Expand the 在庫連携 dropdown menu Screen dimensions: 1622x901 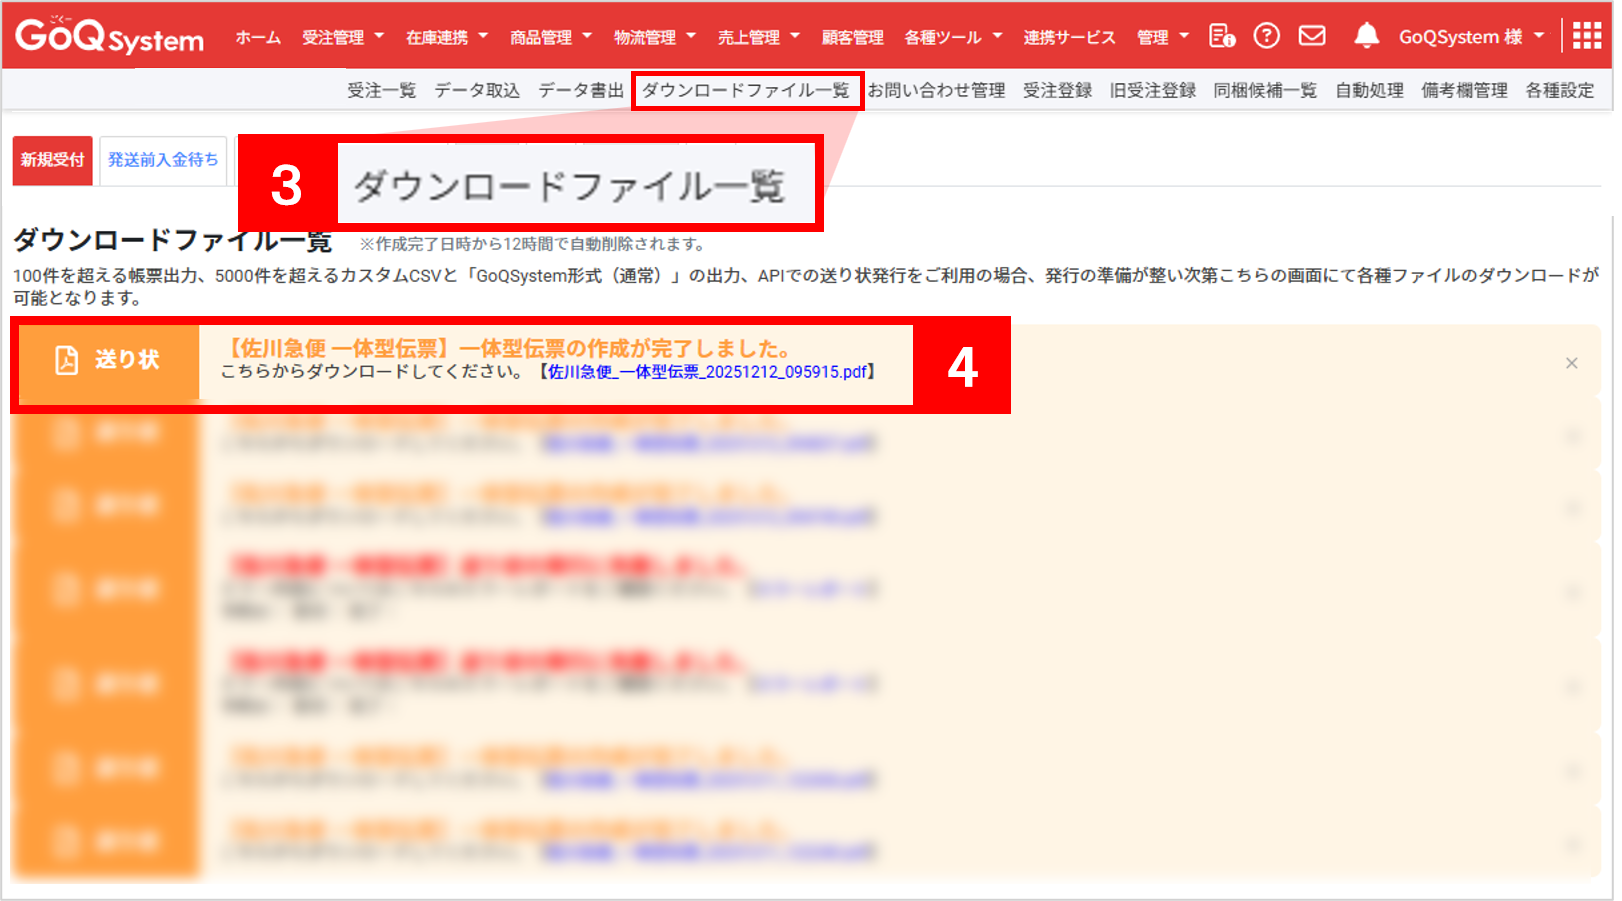click(x=447, y=37)
